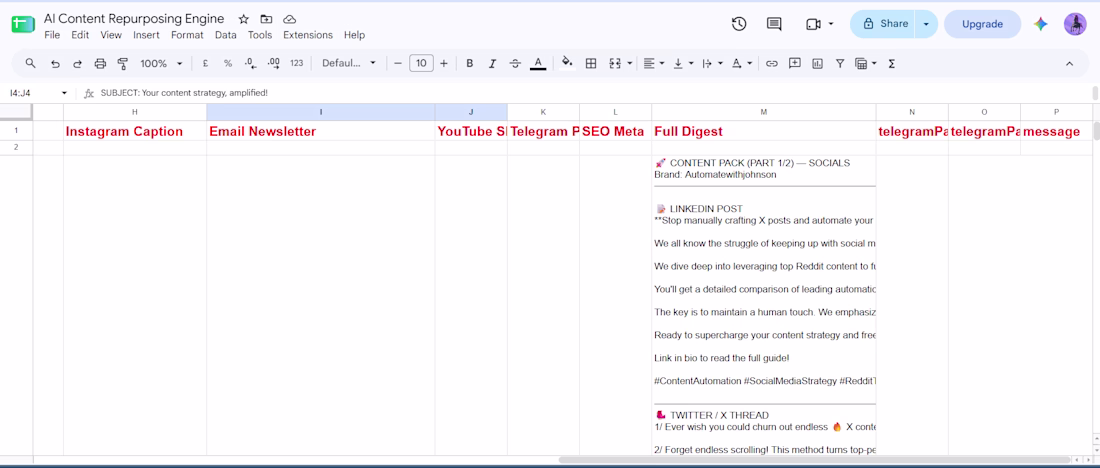This screenshot has height=468, width=1100.
Task: Toggle italic formatting
Action: tap(492, 63)
